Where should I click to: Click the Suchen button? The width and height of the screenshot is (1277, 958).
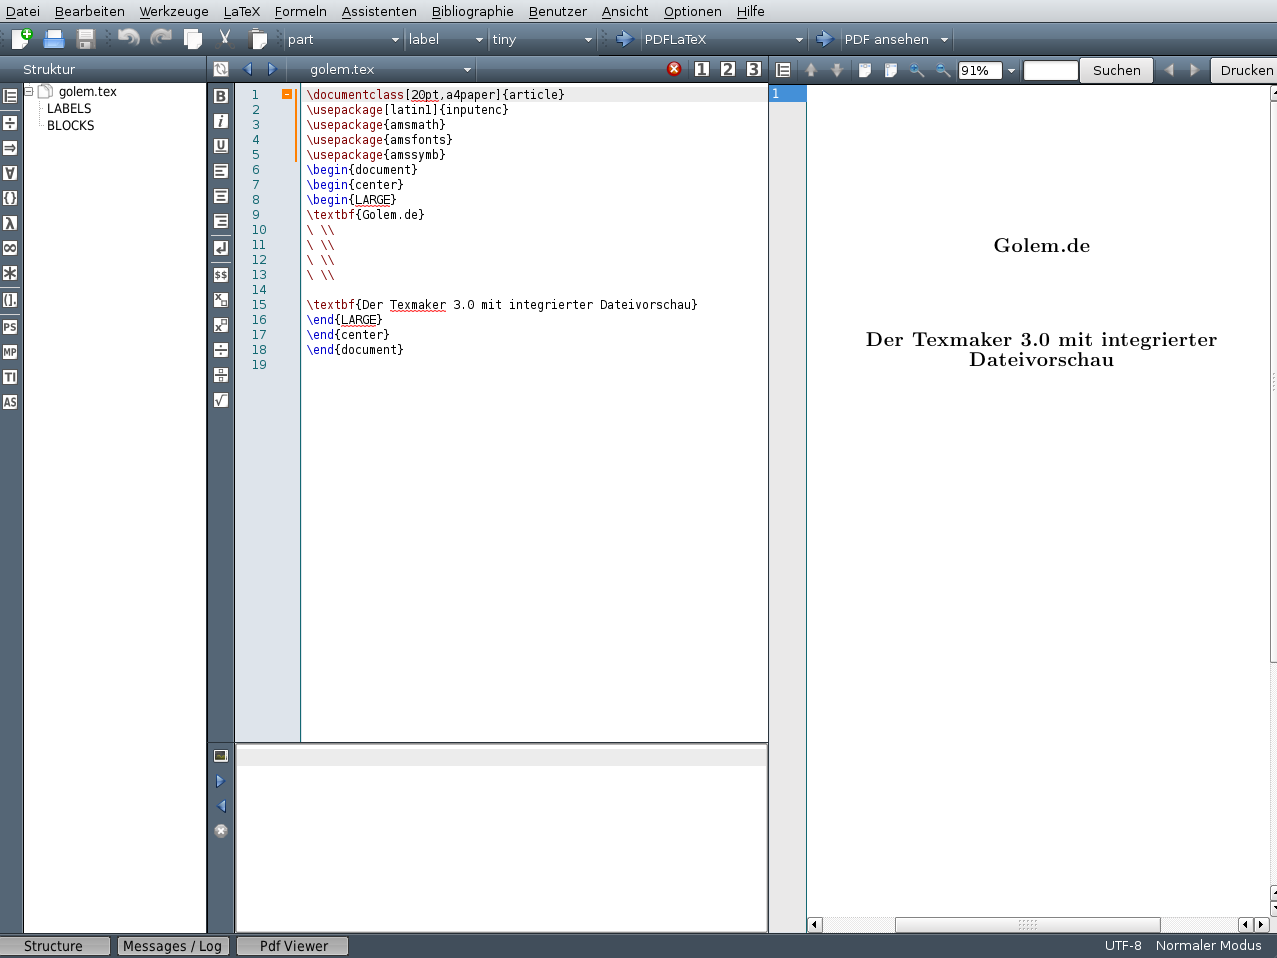click(1116, 70)
